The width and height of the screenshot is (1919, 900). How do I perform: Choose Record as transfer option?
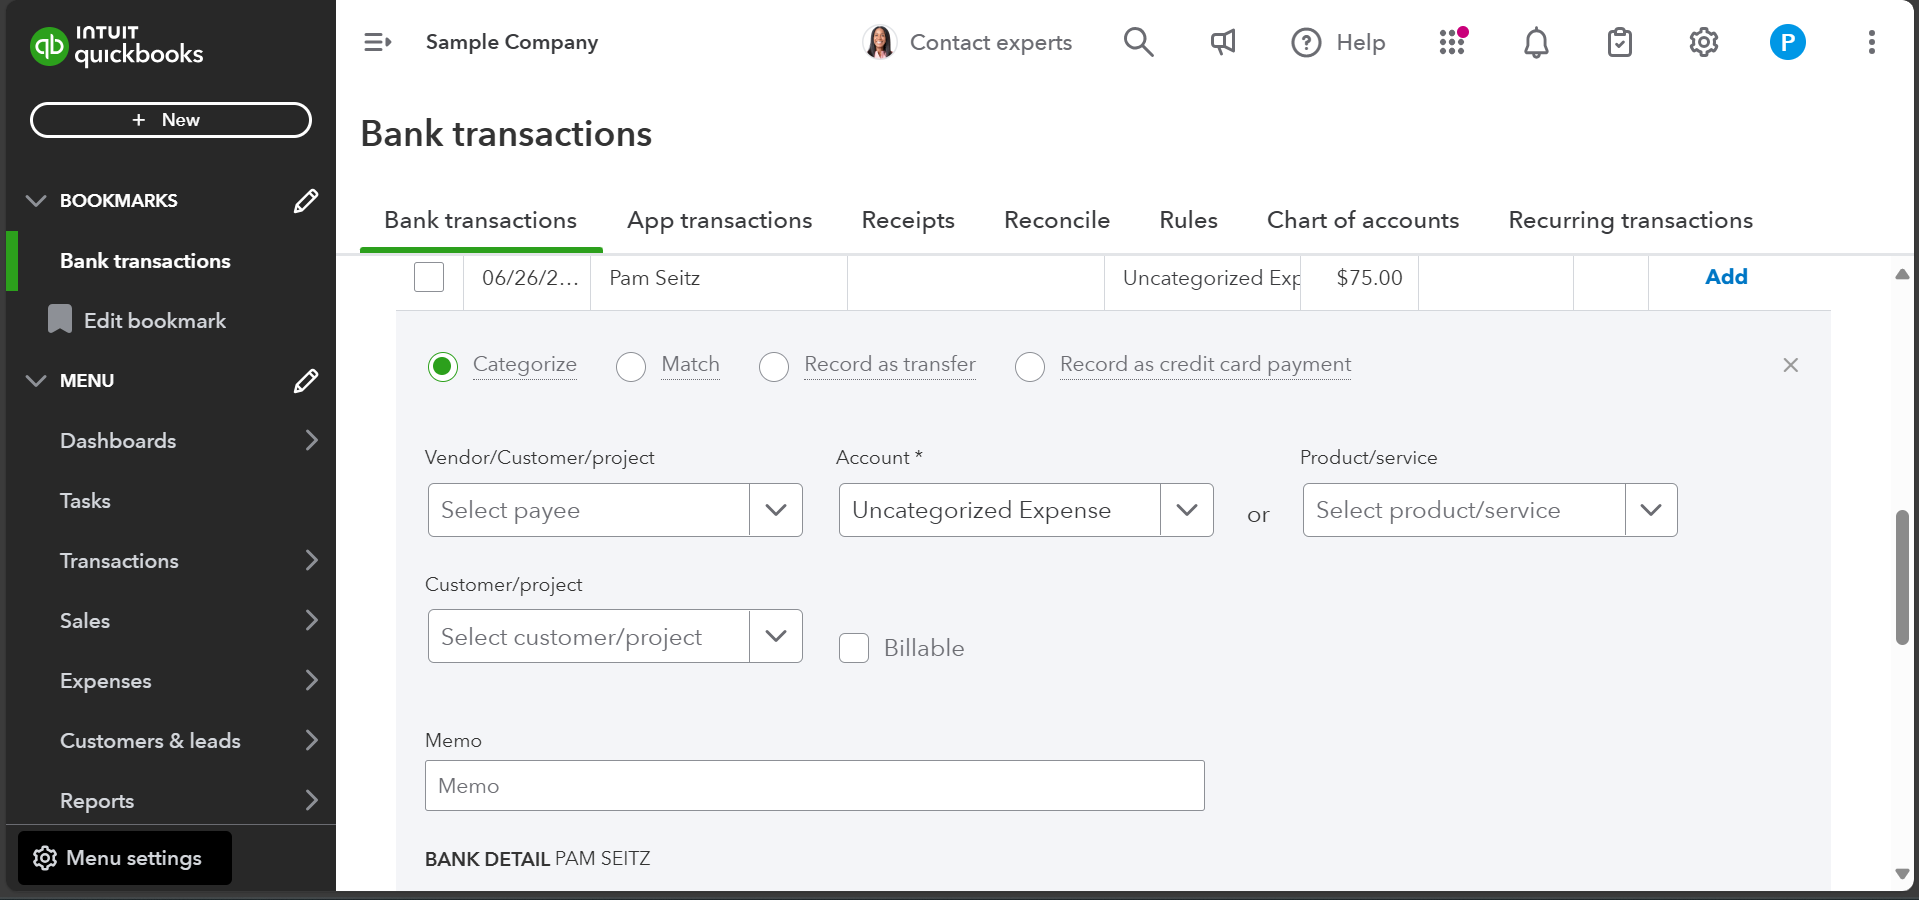(774, 367)
